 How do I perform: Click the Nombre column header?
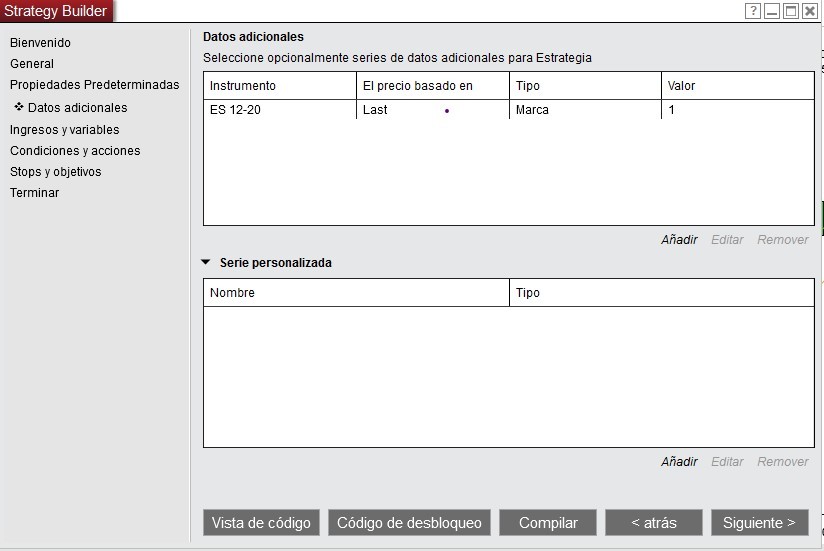pos(356,293)
